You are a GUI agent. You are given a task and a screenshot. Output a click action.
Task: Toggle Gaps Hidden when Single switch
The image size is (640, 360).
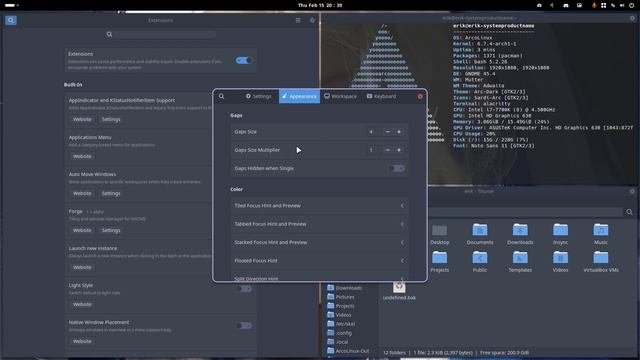(x=397, y=168)
